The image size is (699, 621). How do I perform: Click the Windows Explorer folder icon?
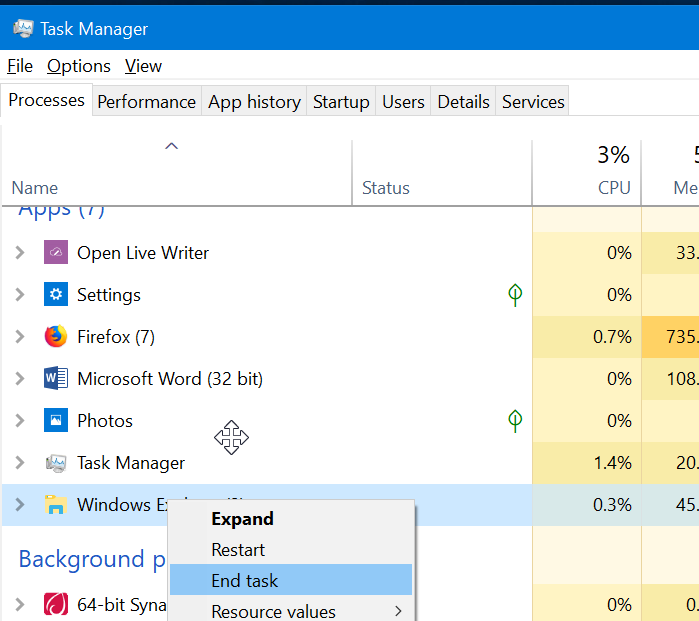pyautogui.click(x=56, y=504)
